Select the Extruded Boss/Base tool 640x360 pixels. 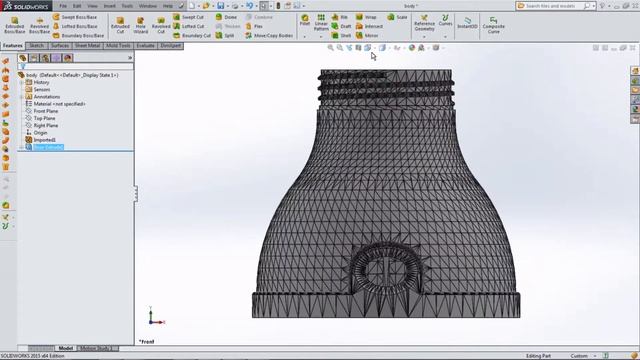15,25
